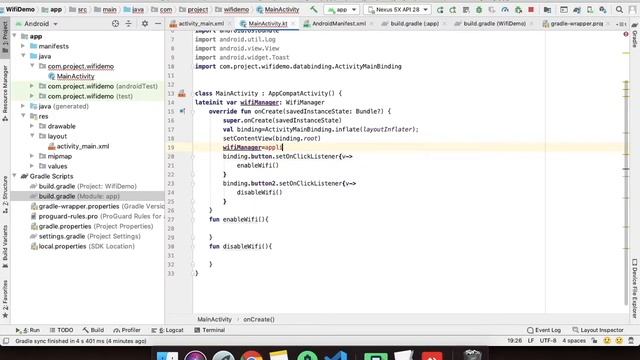
Task: Toggle the read-only lock in status bar
Action: (595, 341)
